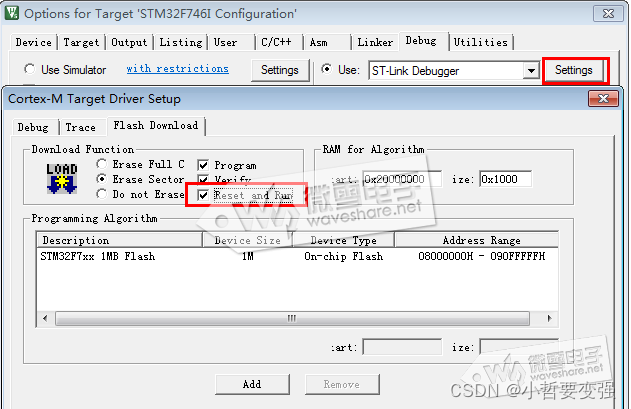
Task: Open the Utilities tab
Action: click(480, 42)
